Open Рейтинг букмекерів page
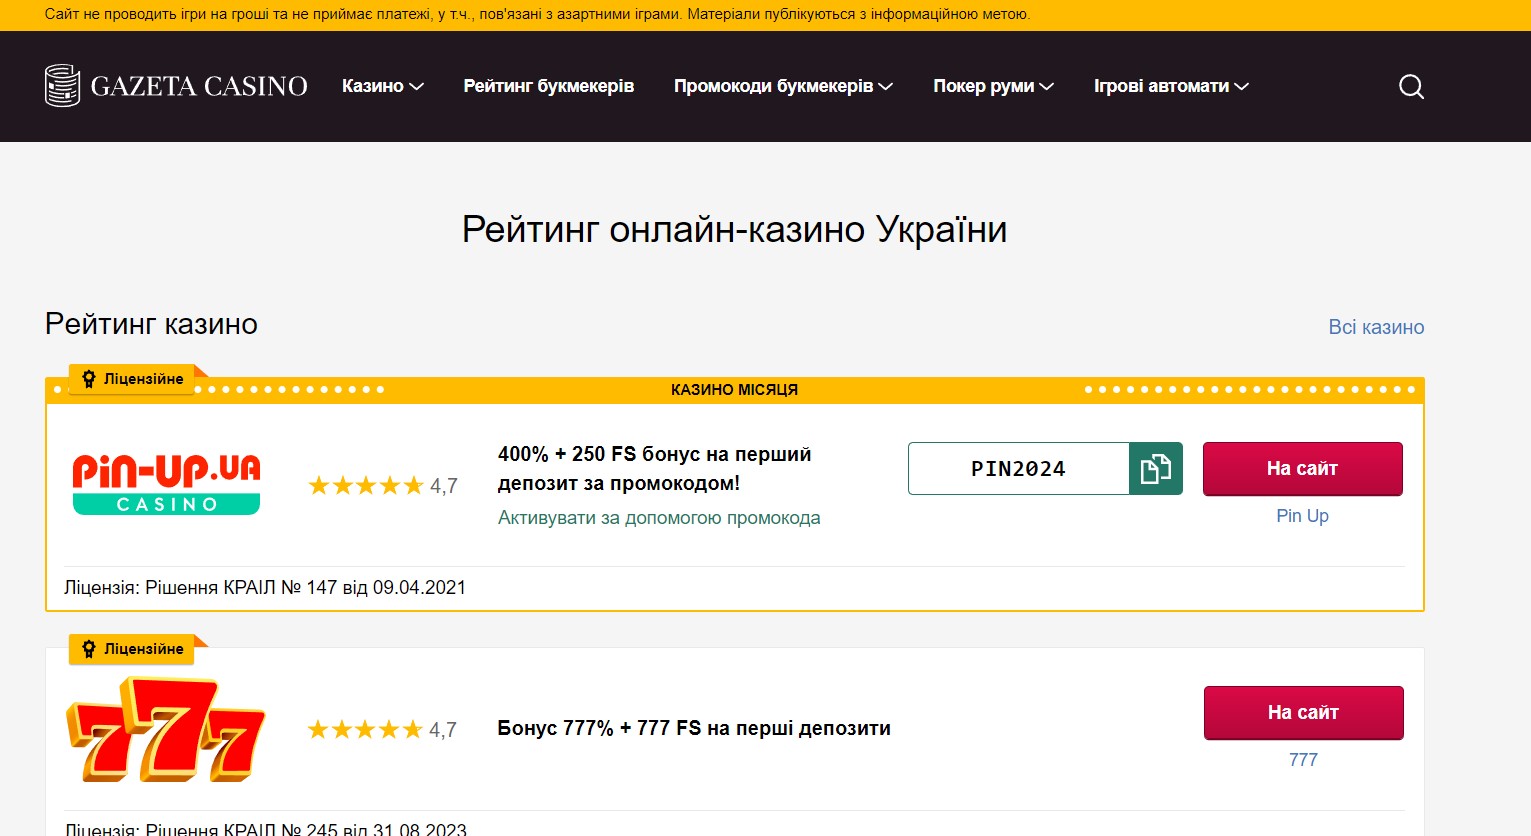This screenshot has height=836, width=1531. click(549, 86)
